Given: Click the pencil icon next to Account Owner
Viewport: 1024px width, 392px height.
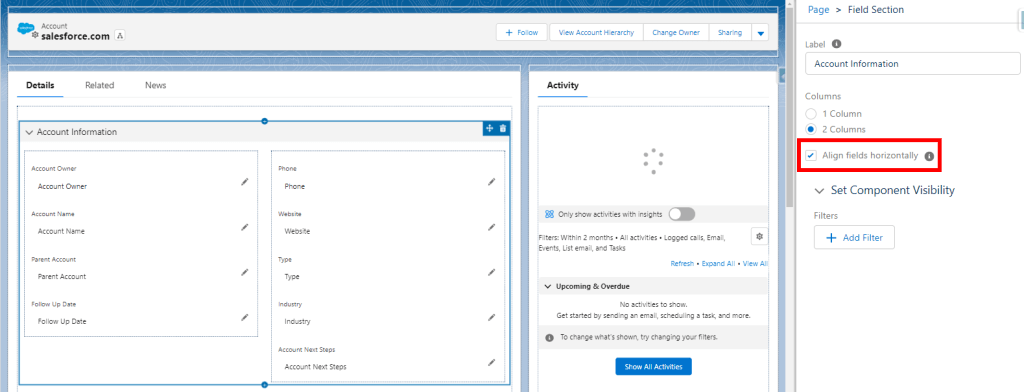Looking at the screenshot, I should click(245, 182).
